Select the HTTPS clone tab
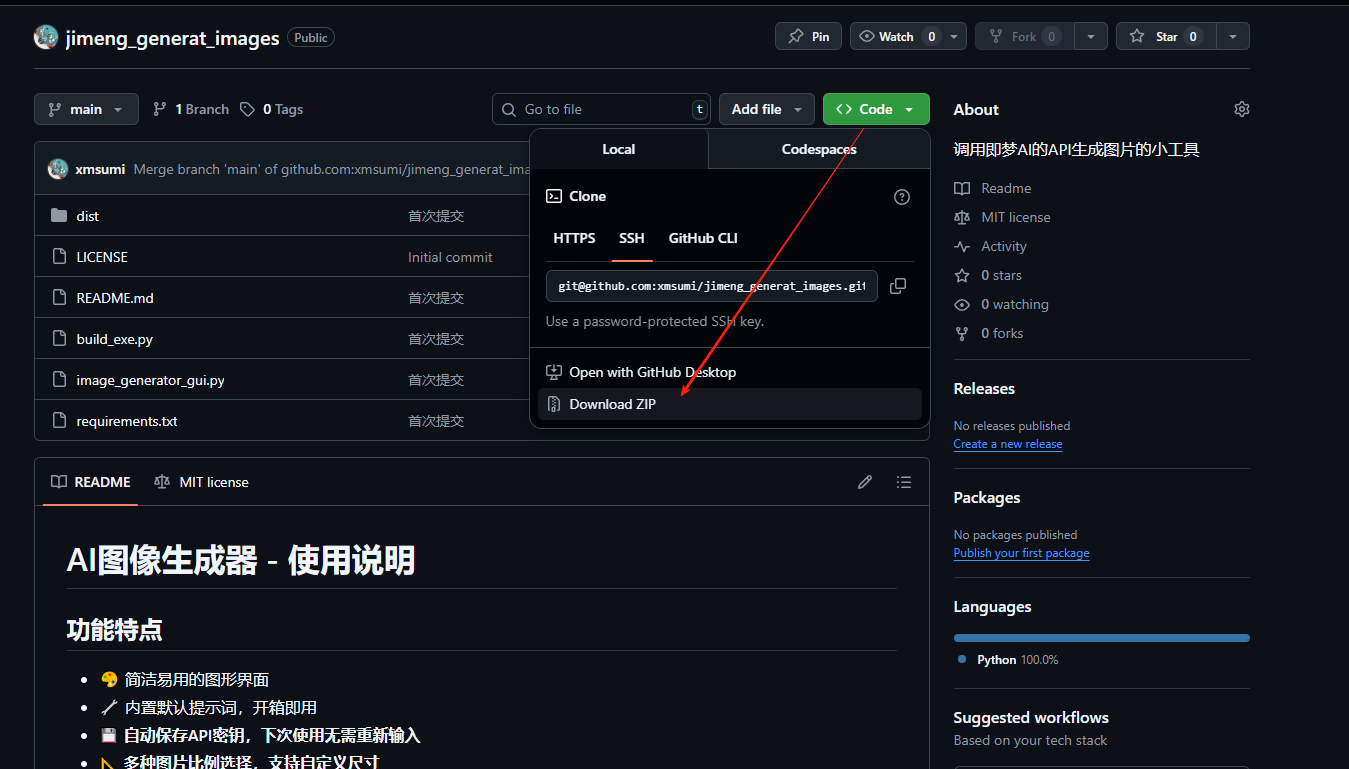The width and height of the screenshot is (1349, 769). point(574,238)
